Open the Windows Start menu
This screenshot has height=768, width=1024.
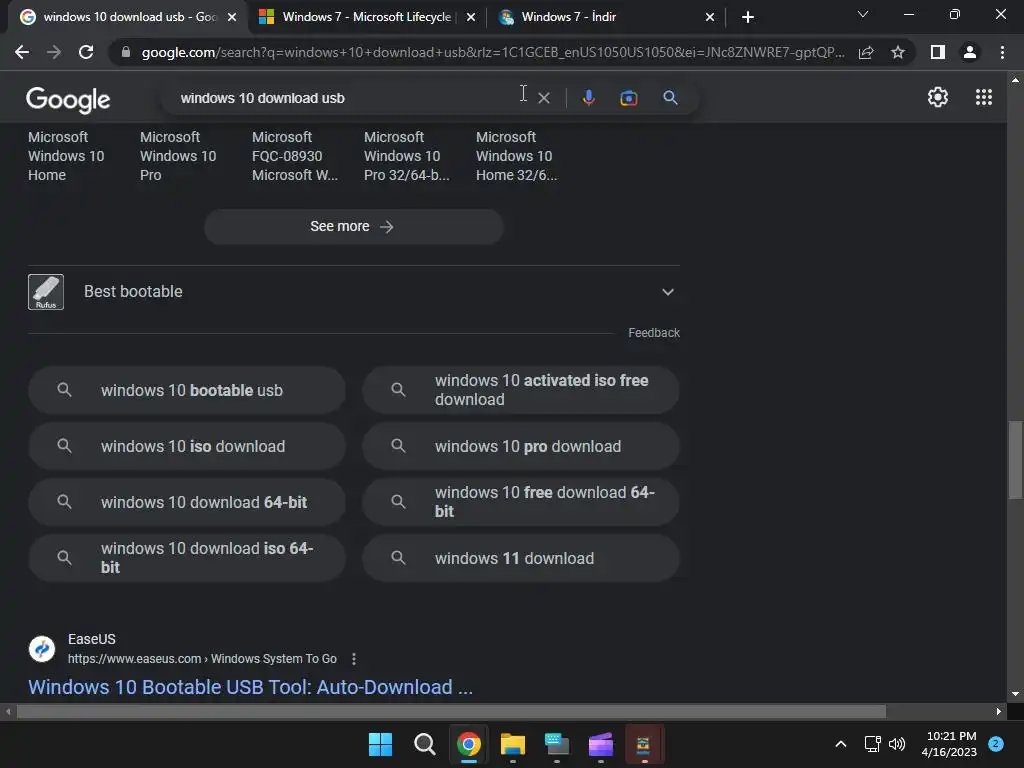click(x=380, y=744)
